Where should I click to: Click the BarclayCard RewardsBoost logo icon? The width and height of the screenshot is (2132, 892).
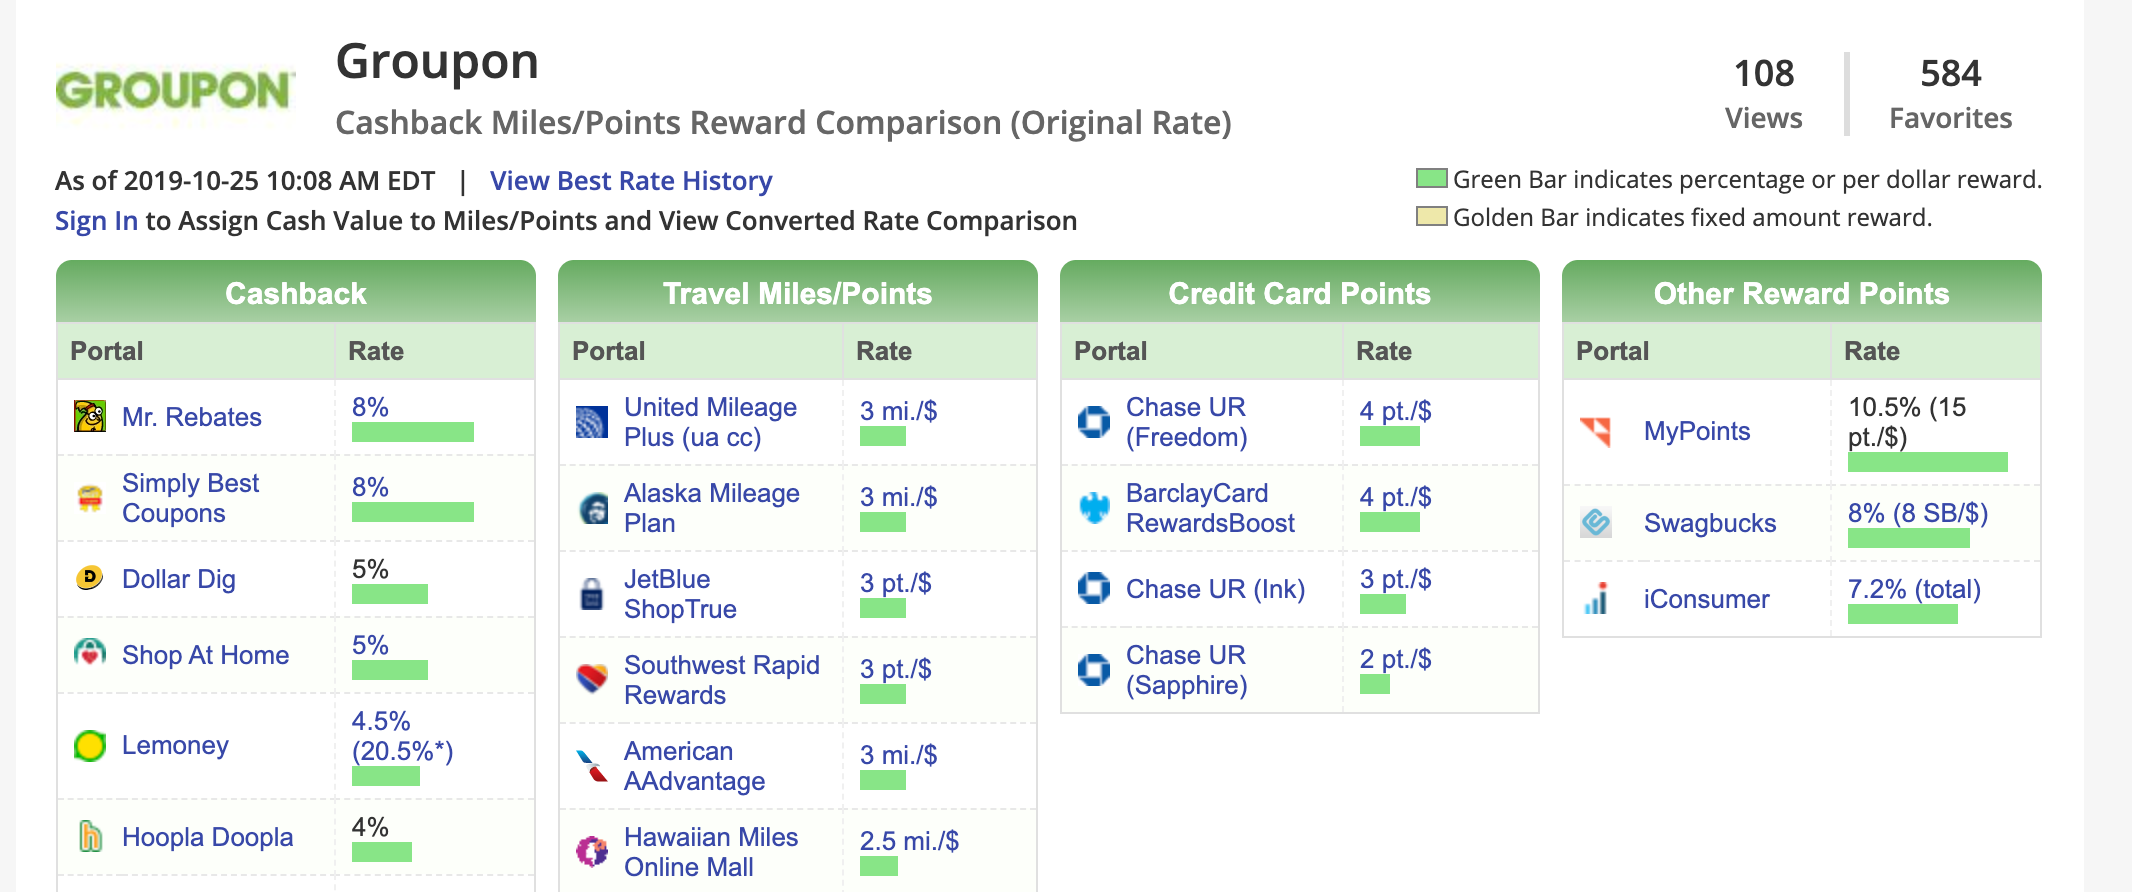[1094, 508]
